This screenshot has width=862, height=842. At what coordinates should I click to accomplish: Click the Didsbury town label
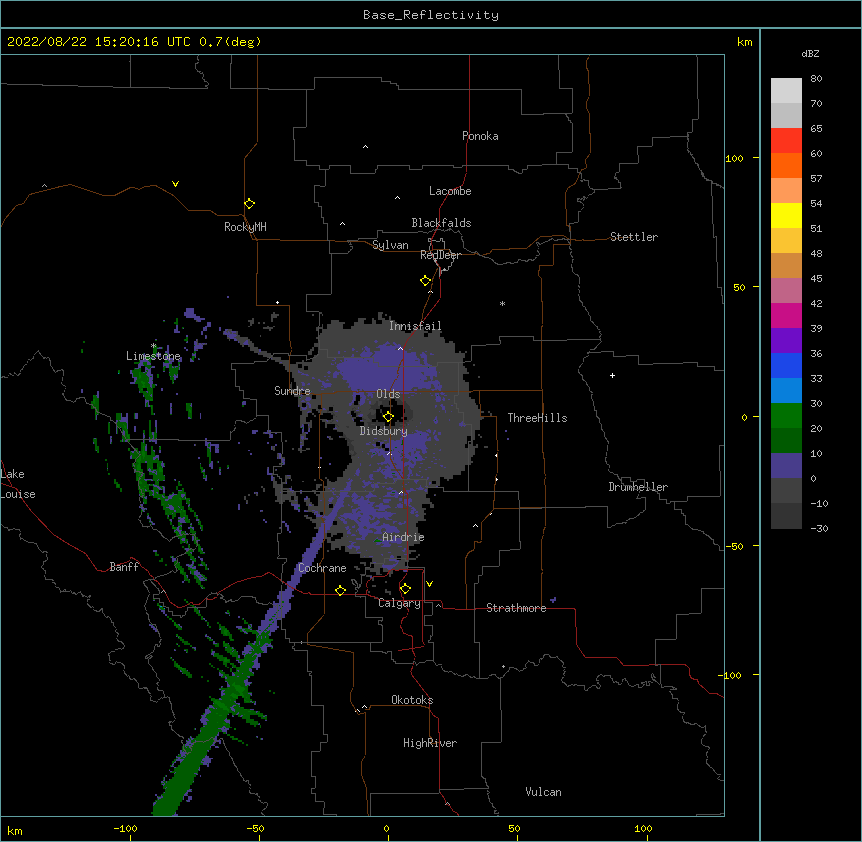(383, 431)
